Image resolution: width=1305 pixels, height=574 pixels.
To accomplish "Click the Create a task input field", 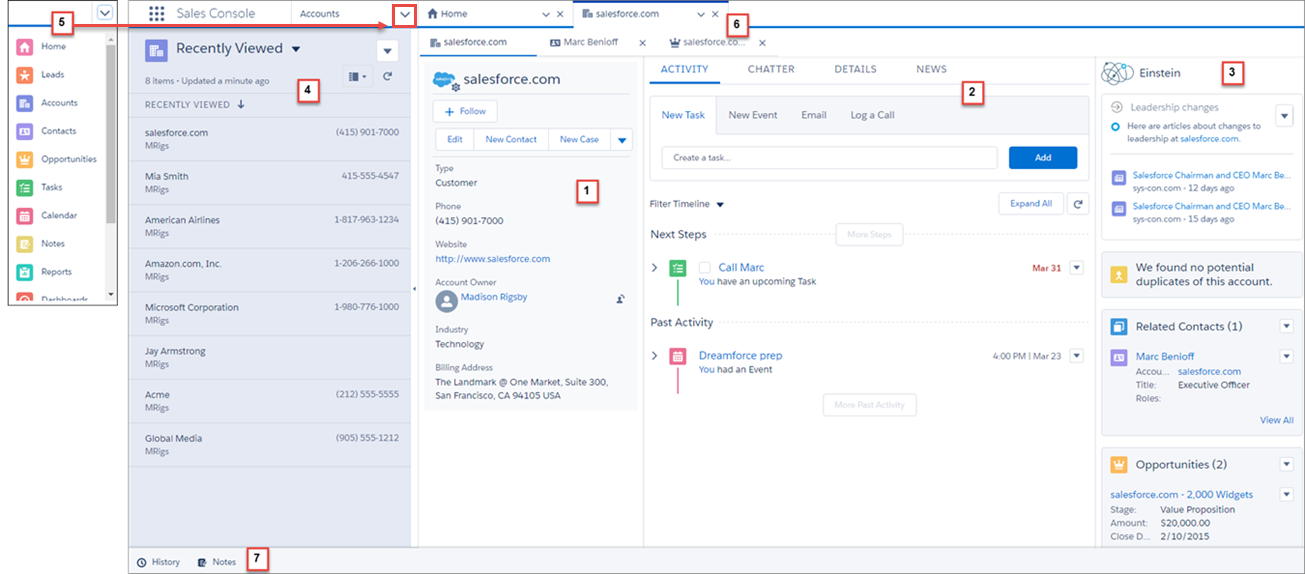I will point(829,158).
